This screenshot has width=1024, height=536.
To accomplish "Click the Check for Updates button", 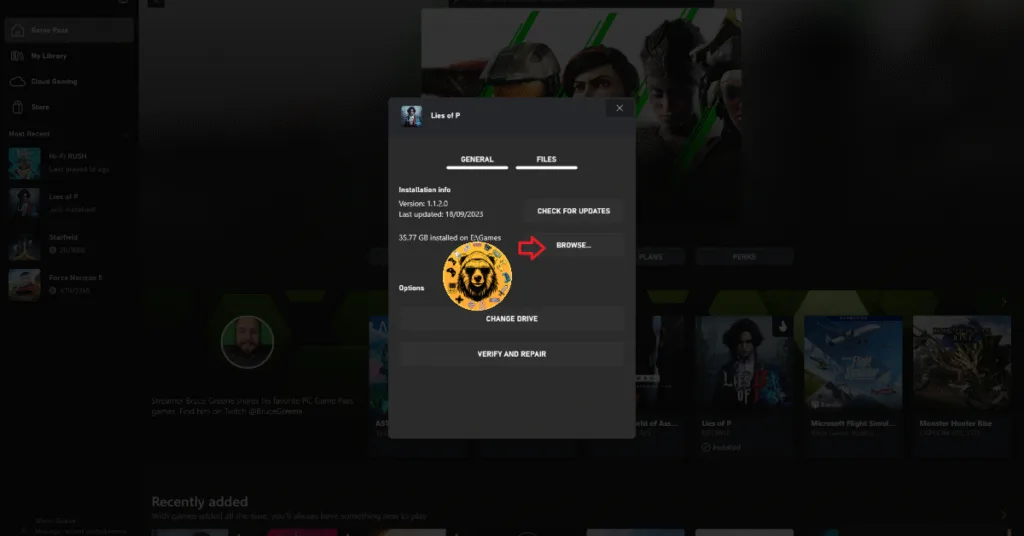I will point(573,211).
